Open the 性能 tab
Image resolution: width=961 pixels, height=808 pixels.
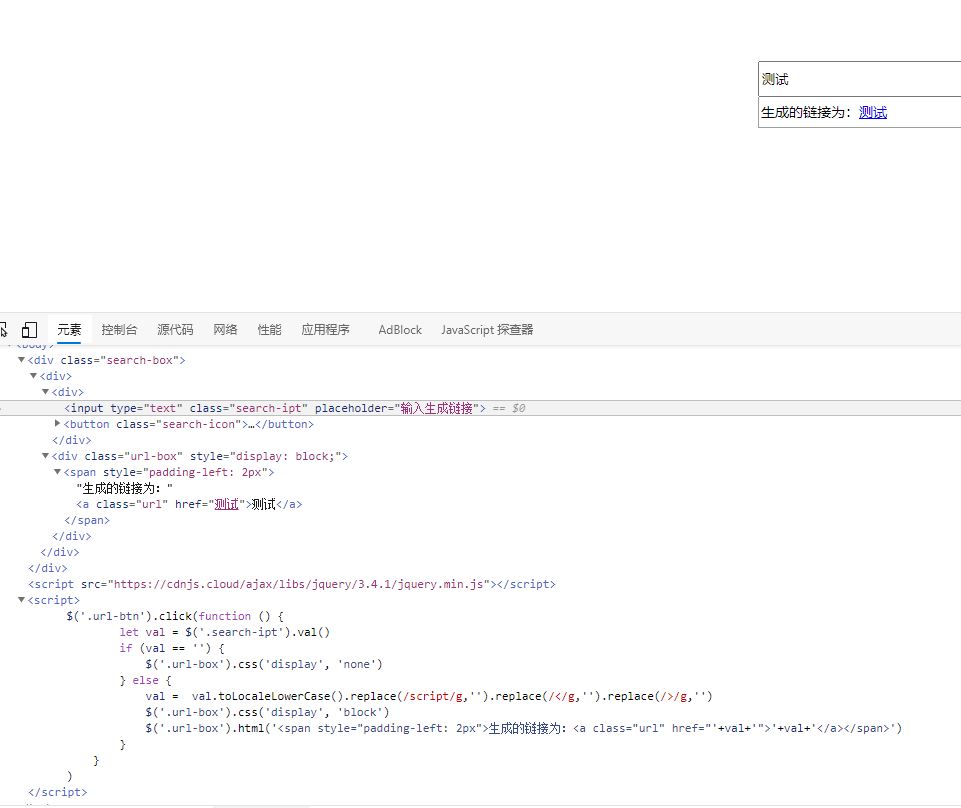click(269, 330)
